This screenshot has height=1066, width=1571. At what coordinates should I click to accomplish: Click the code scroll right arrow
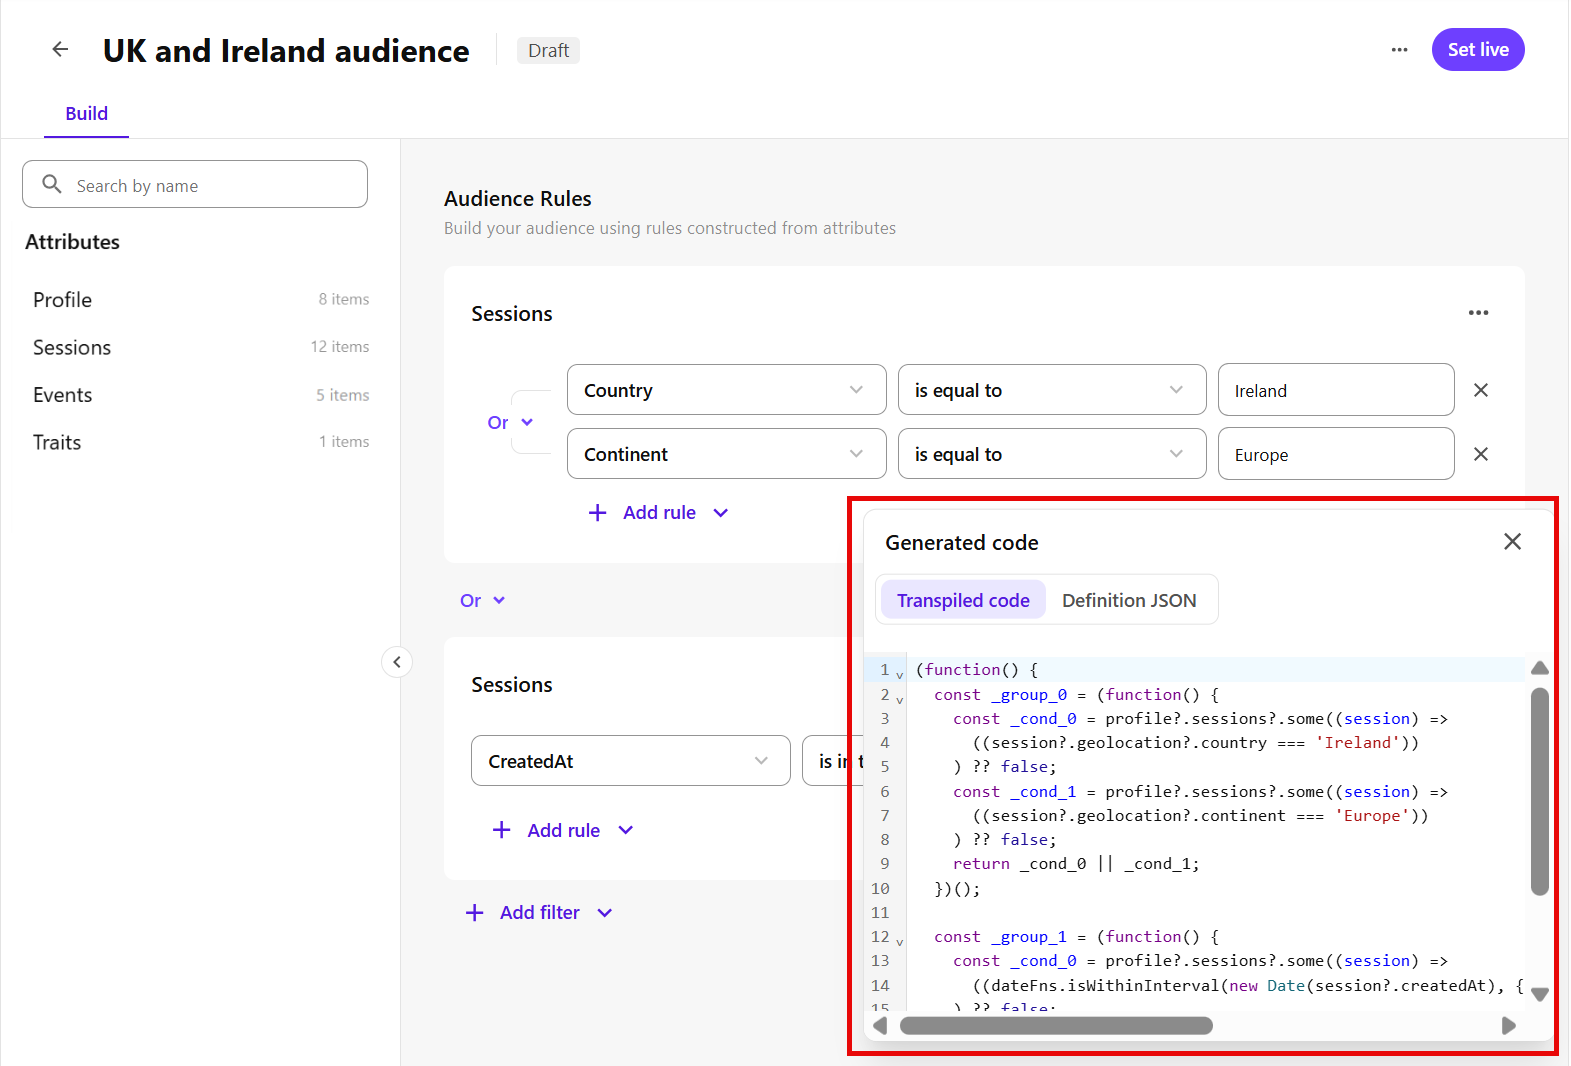coord(1509,1025)
